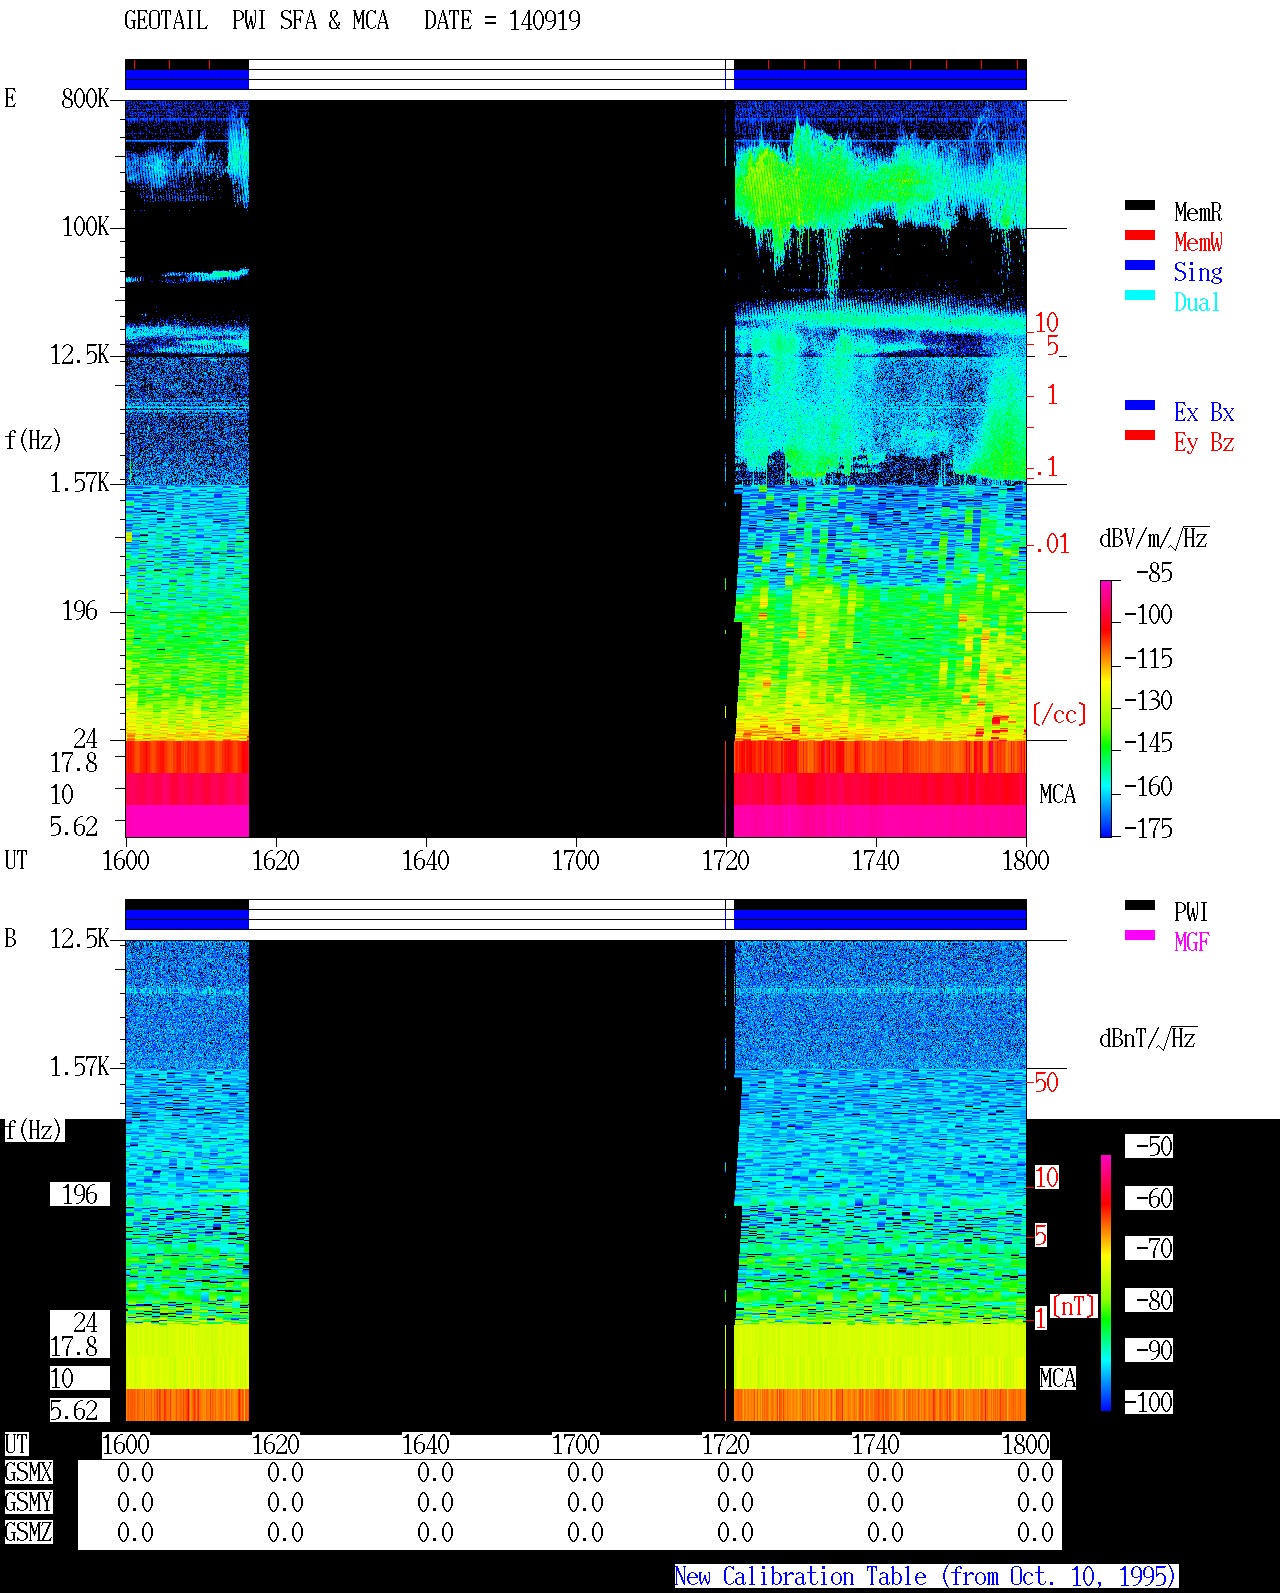This screenshot has width=1280, height=1593.
Task: Click the magenta MGF legend swatch
Action: [x=1140, y=935]
